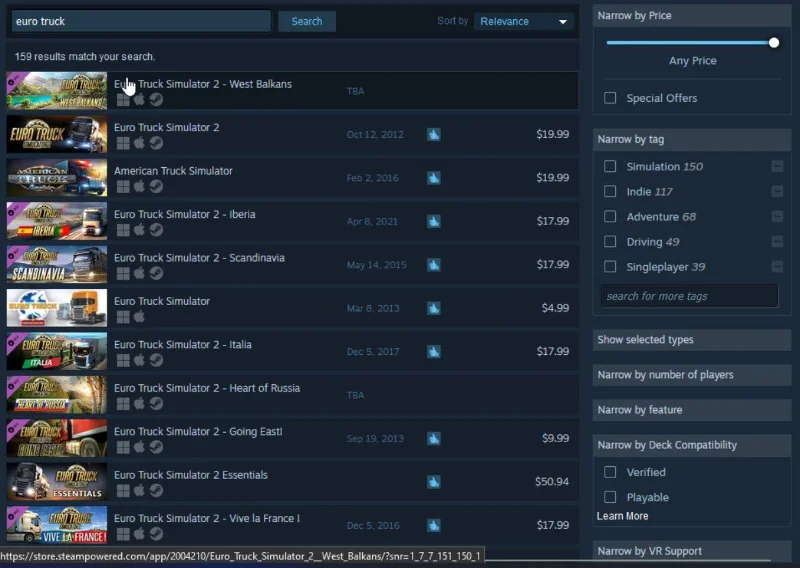
Task: Open Euro Truck Simulator 2 - Heart of Russia title
Action: (x=207, y=388)
